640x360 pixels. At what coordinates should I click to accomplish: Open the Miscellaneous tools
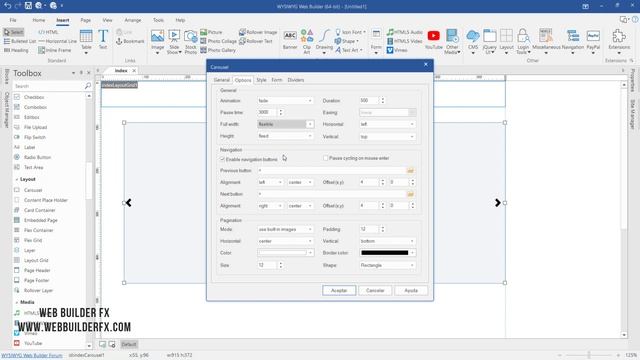click(x=546, y=41)
